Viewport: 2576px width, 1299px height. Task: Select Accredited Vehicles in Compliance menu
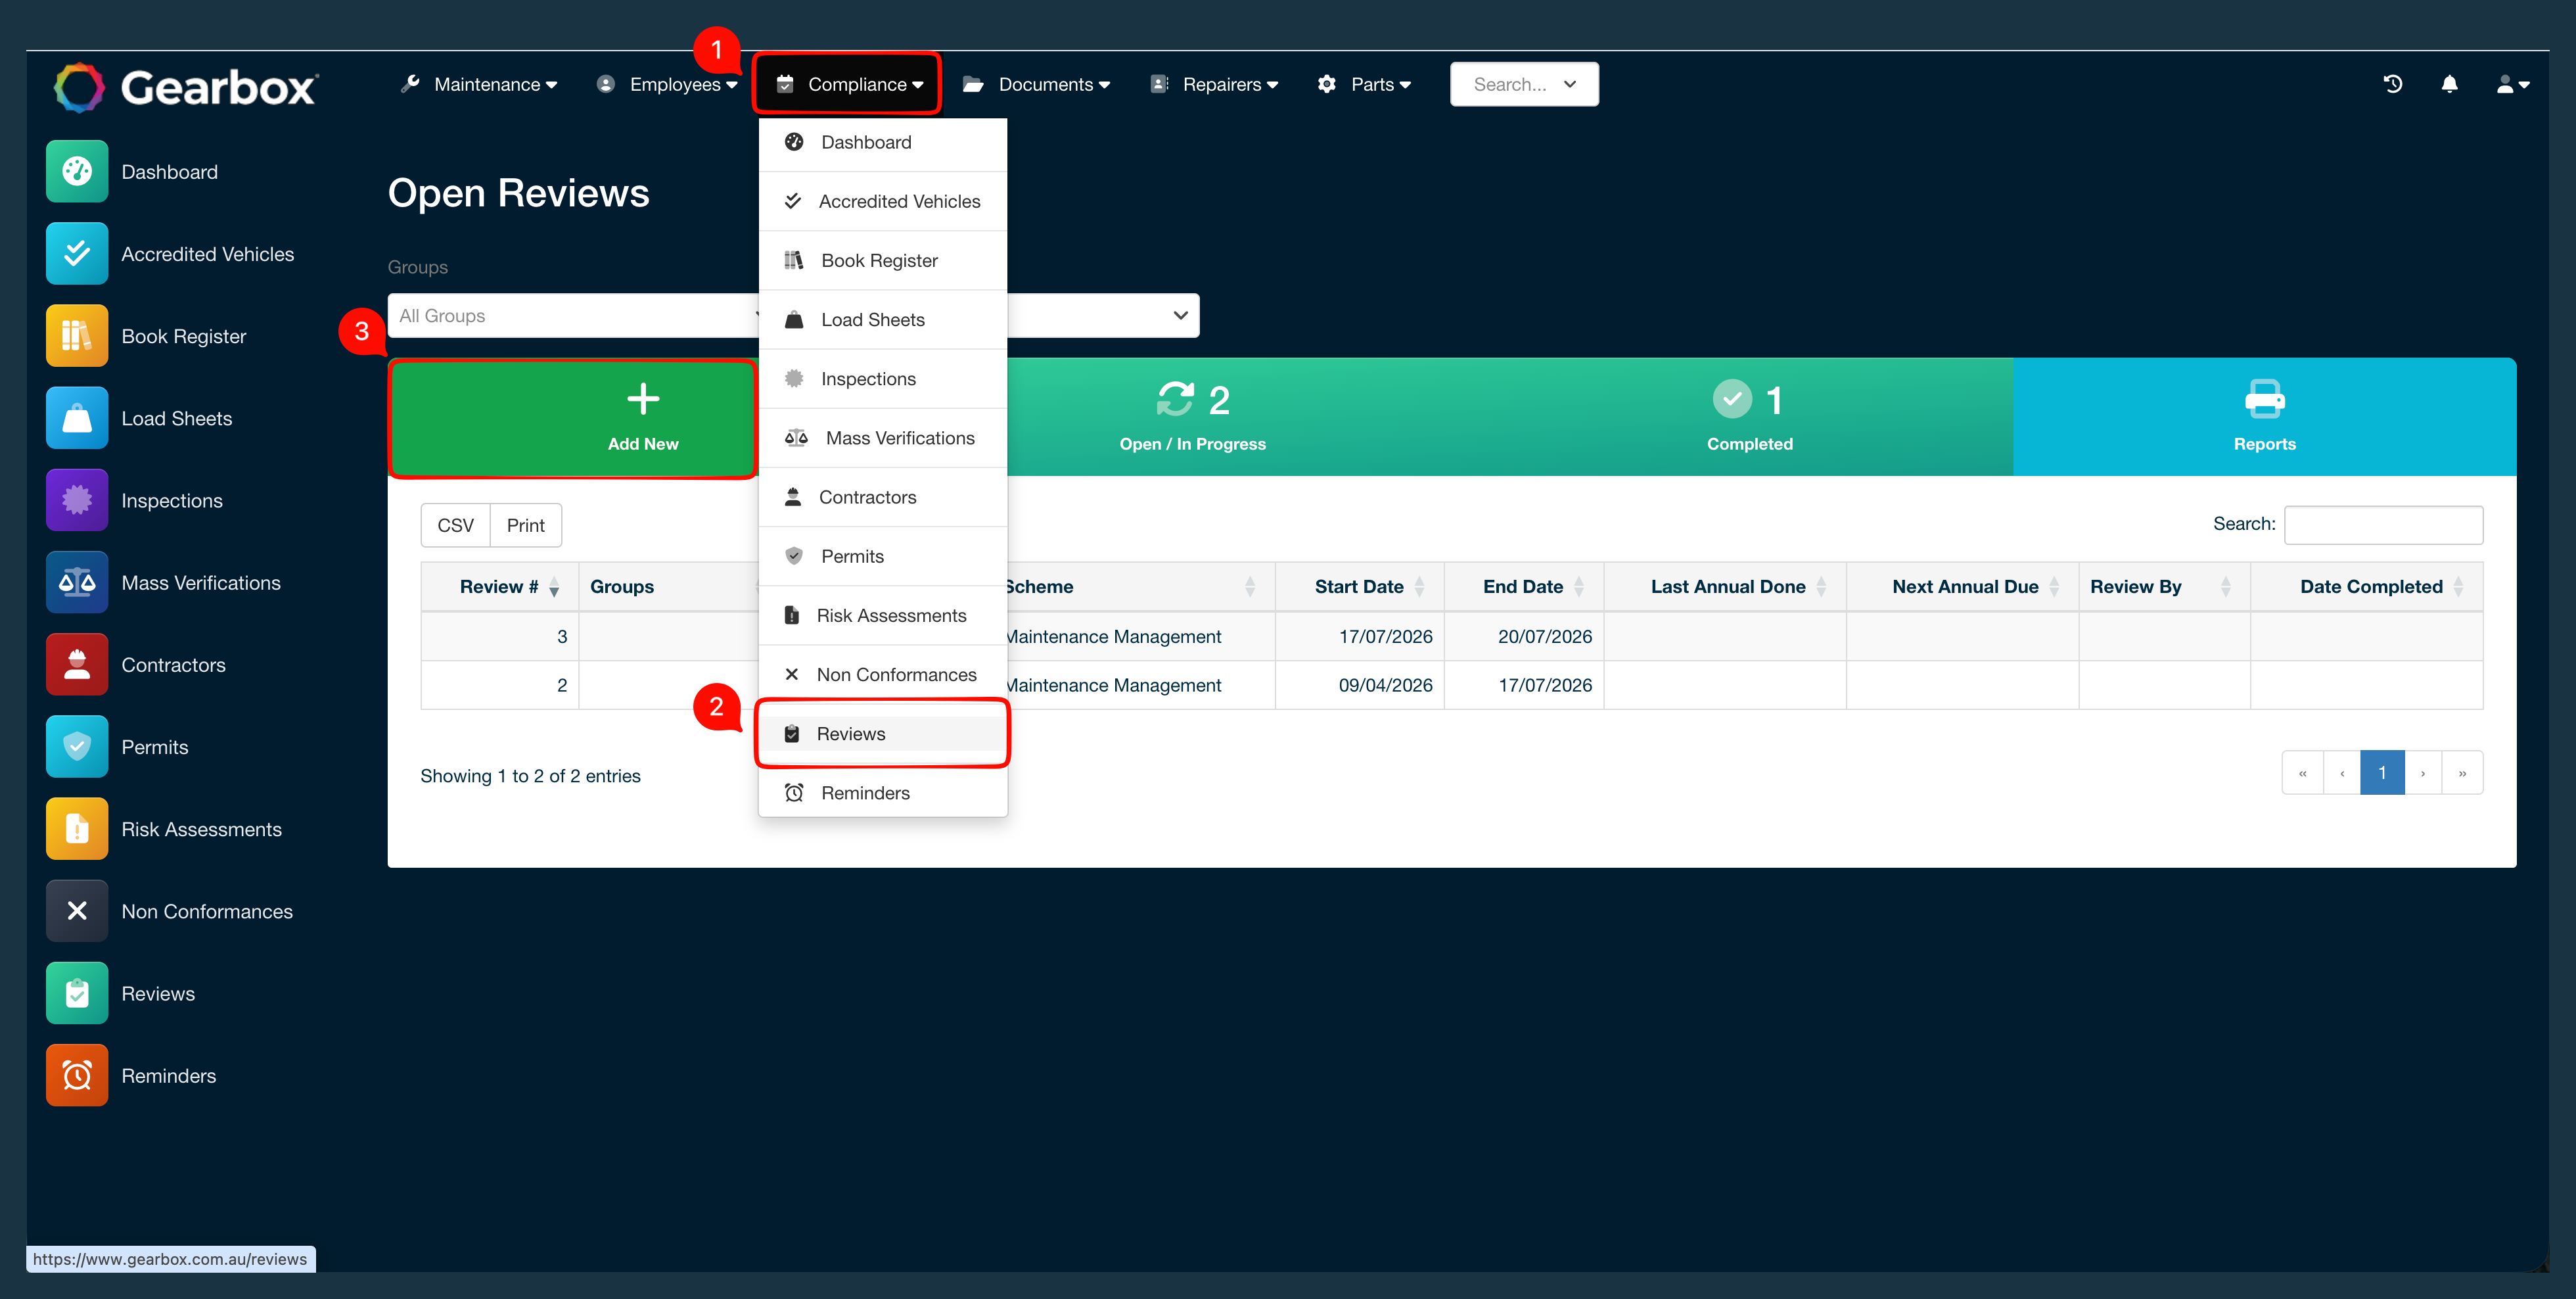(883, 201)
